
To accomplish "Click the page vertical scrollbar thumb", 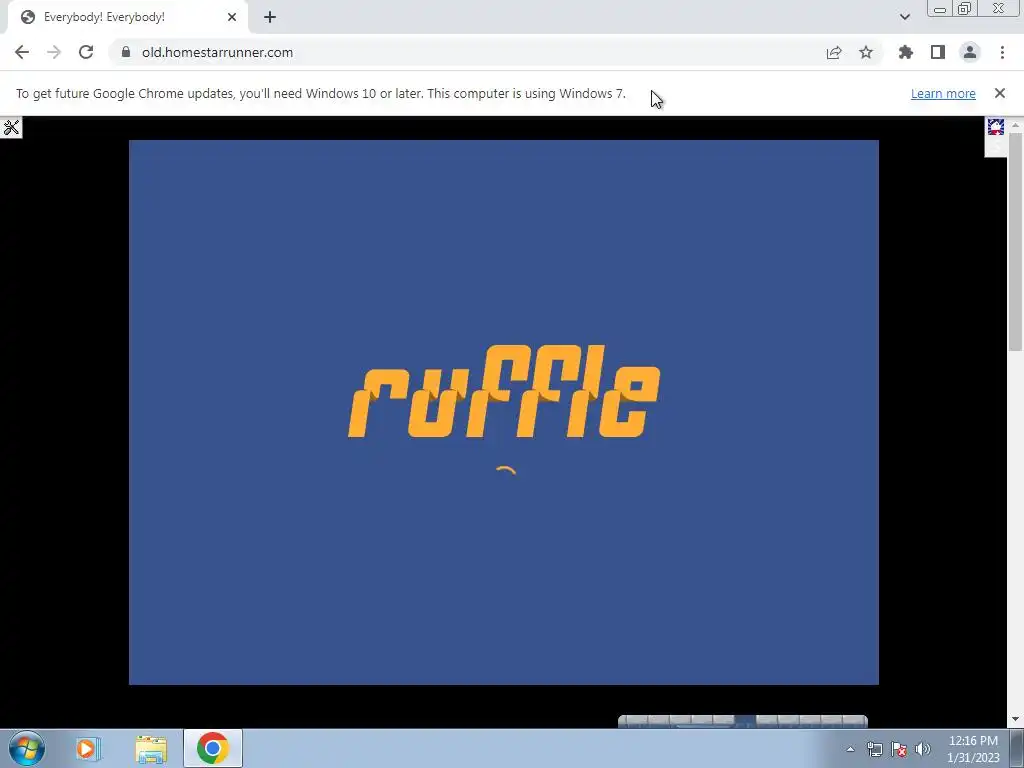I will point(1016,242).
